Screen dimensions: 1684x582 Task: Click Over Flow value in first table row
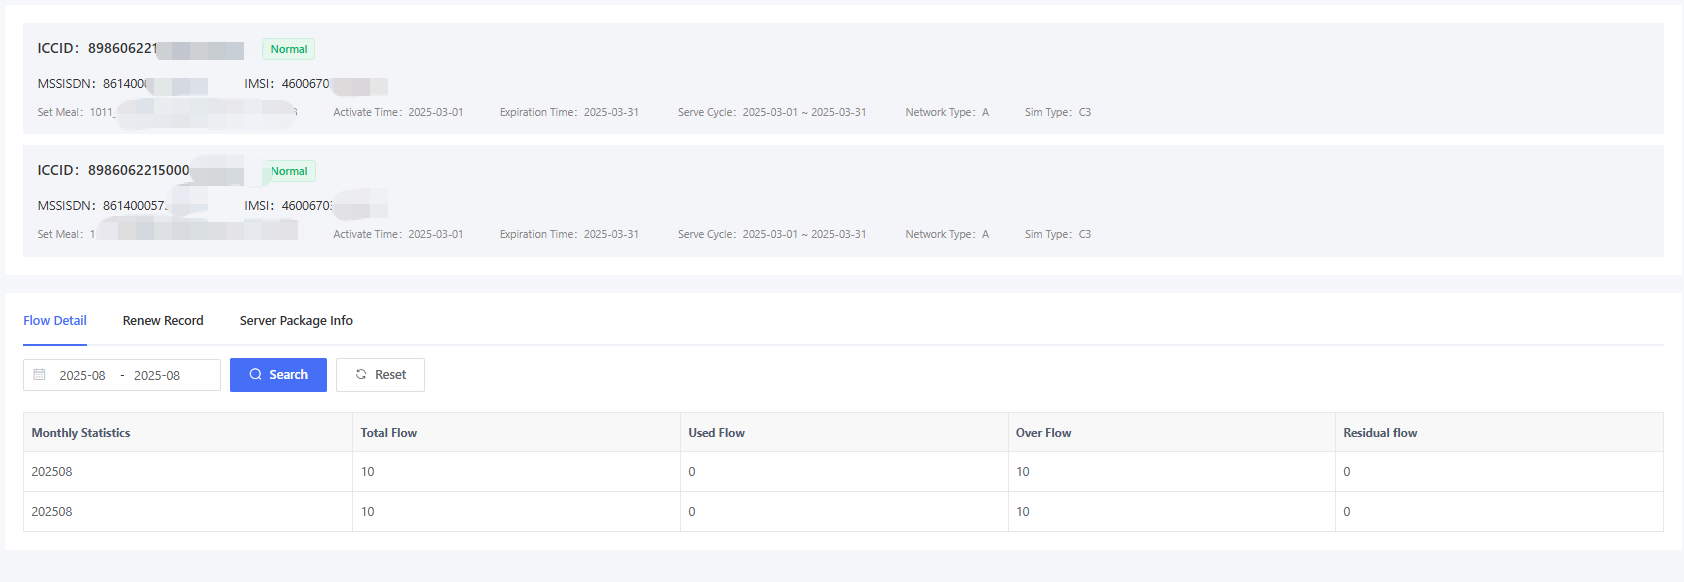coord(1023,472)
